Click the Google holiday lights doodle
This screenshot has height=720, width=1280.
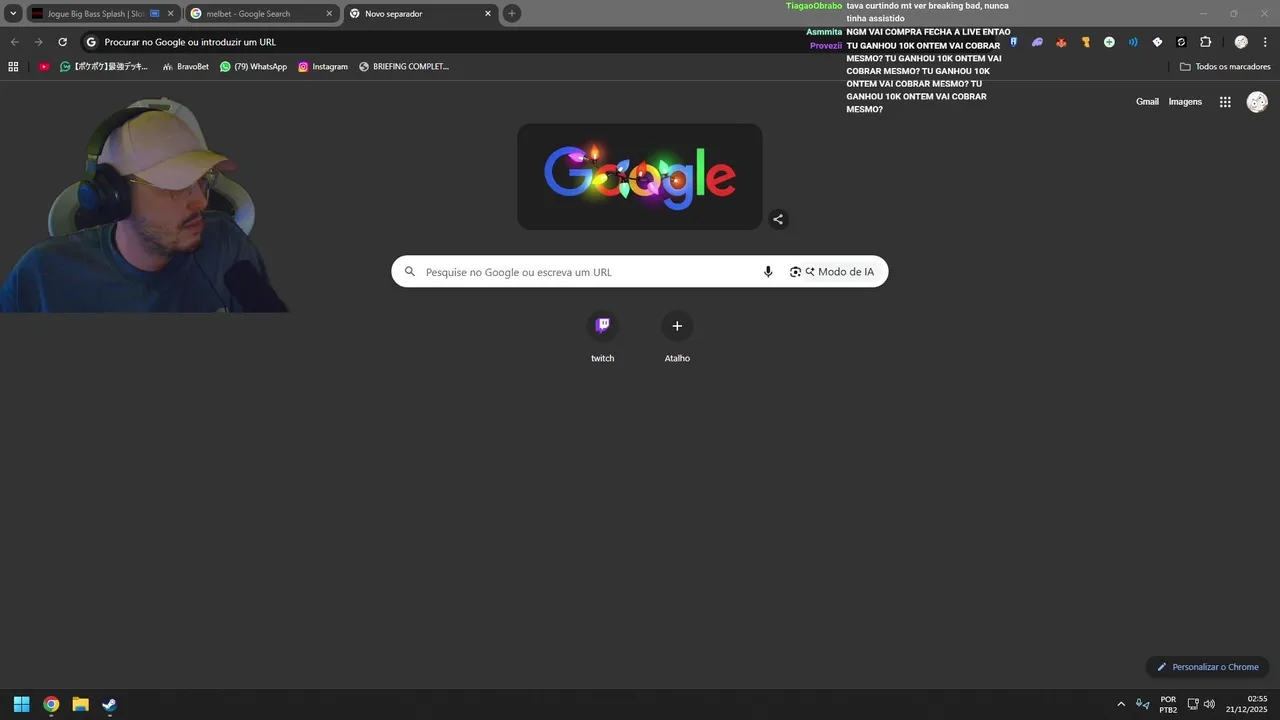(640, 177)
